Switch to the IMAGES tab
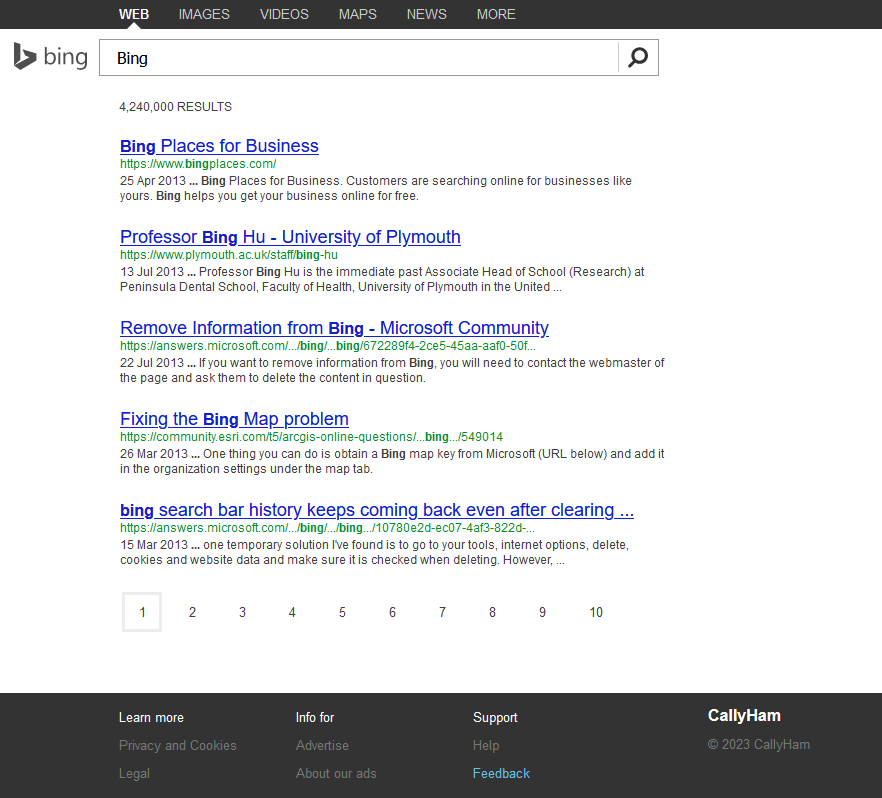Image resolution: width=882 pixels, height=798 pixels. pos(204,14)
